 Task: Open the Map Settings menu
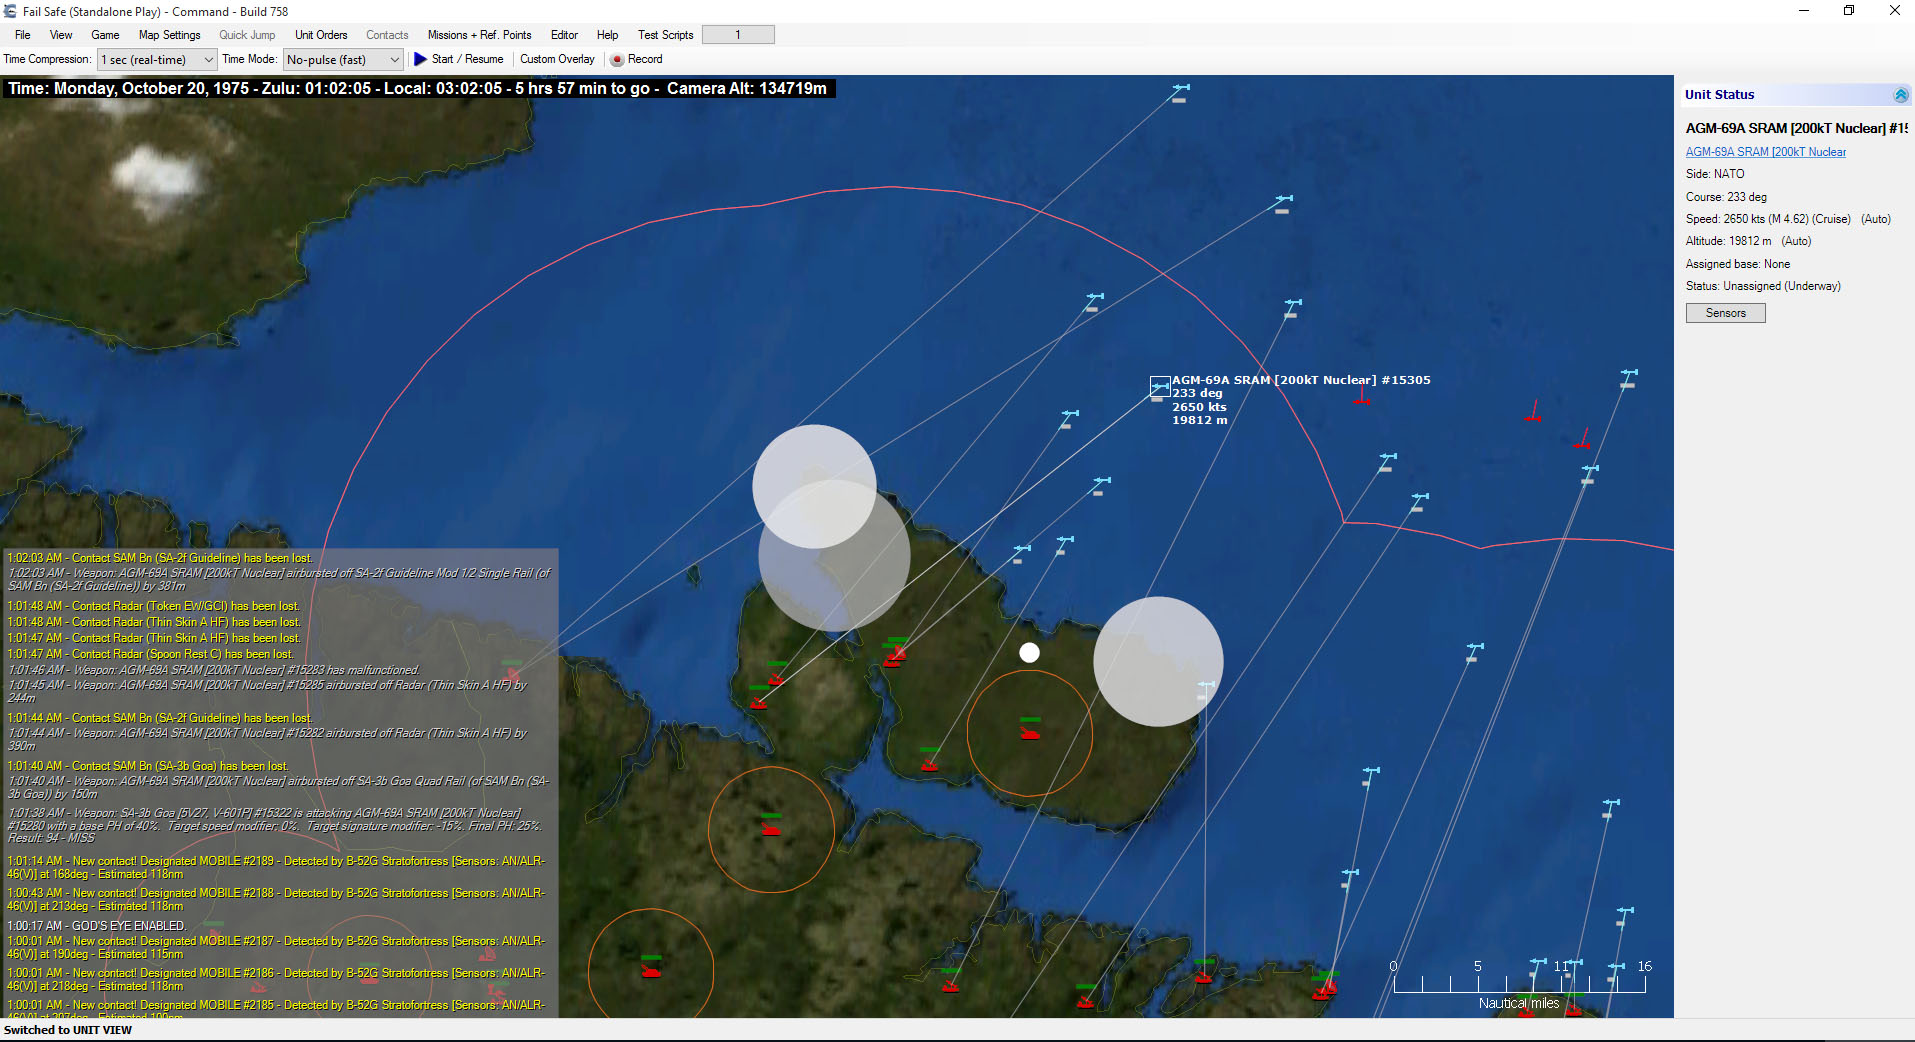tap(168, 34)
